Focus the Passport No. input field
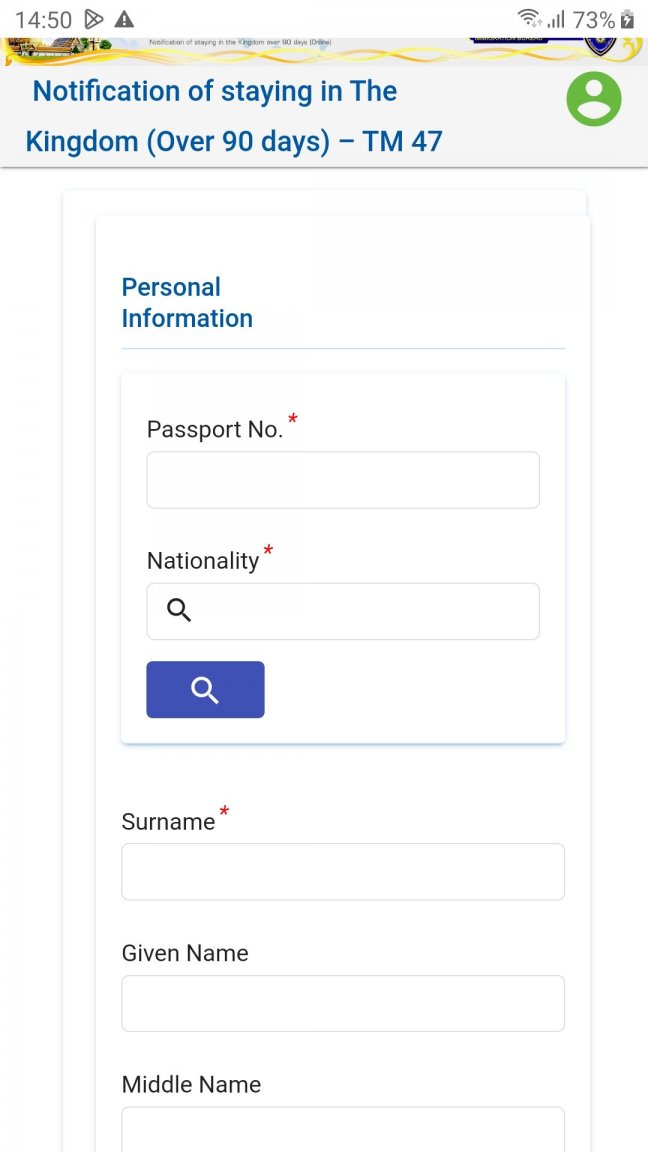This screenshot has width=648, height=1152. (x=343, y=480)
